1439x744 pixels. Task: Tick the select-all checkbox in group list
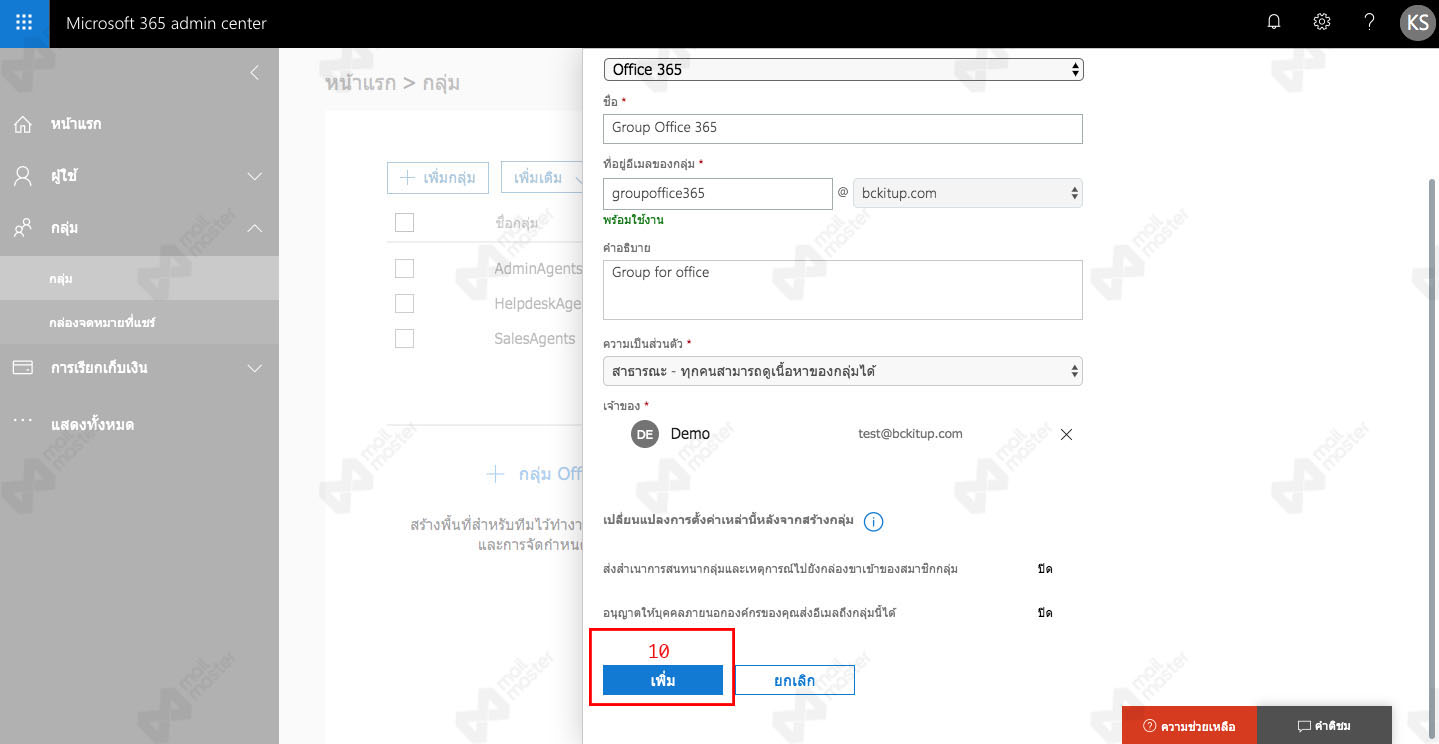404,222
